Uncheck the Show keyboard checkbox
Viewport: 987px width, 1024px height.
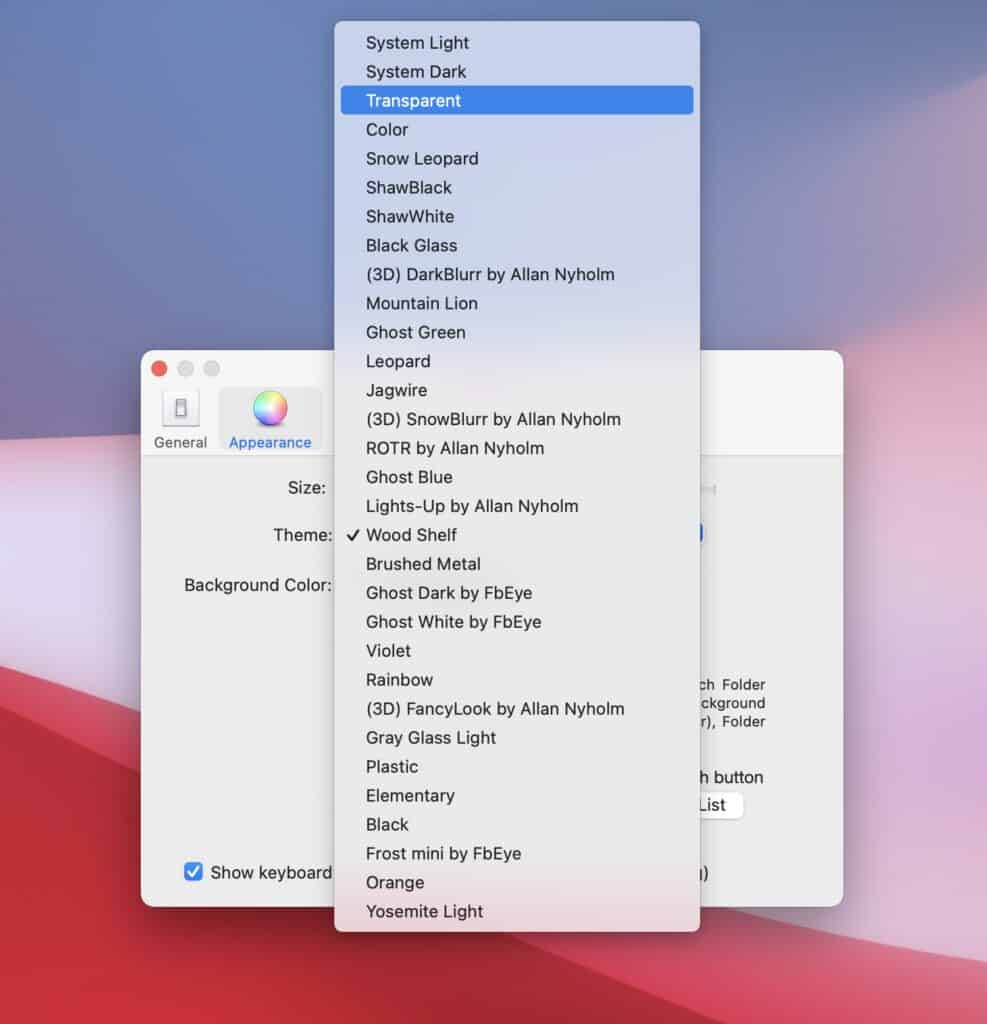pos(193,872)
